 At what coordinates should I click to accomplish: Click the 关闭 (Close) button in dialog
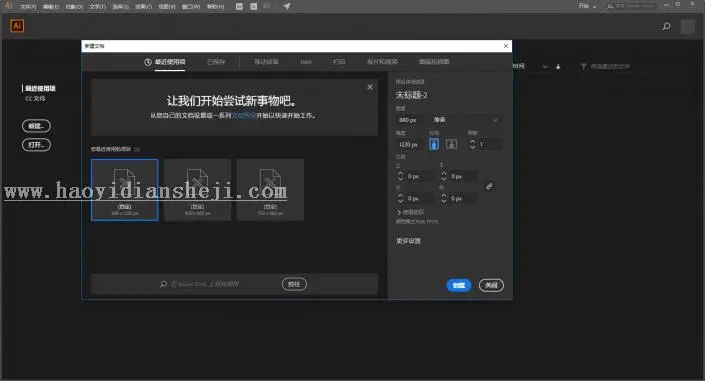coord(491,285)
